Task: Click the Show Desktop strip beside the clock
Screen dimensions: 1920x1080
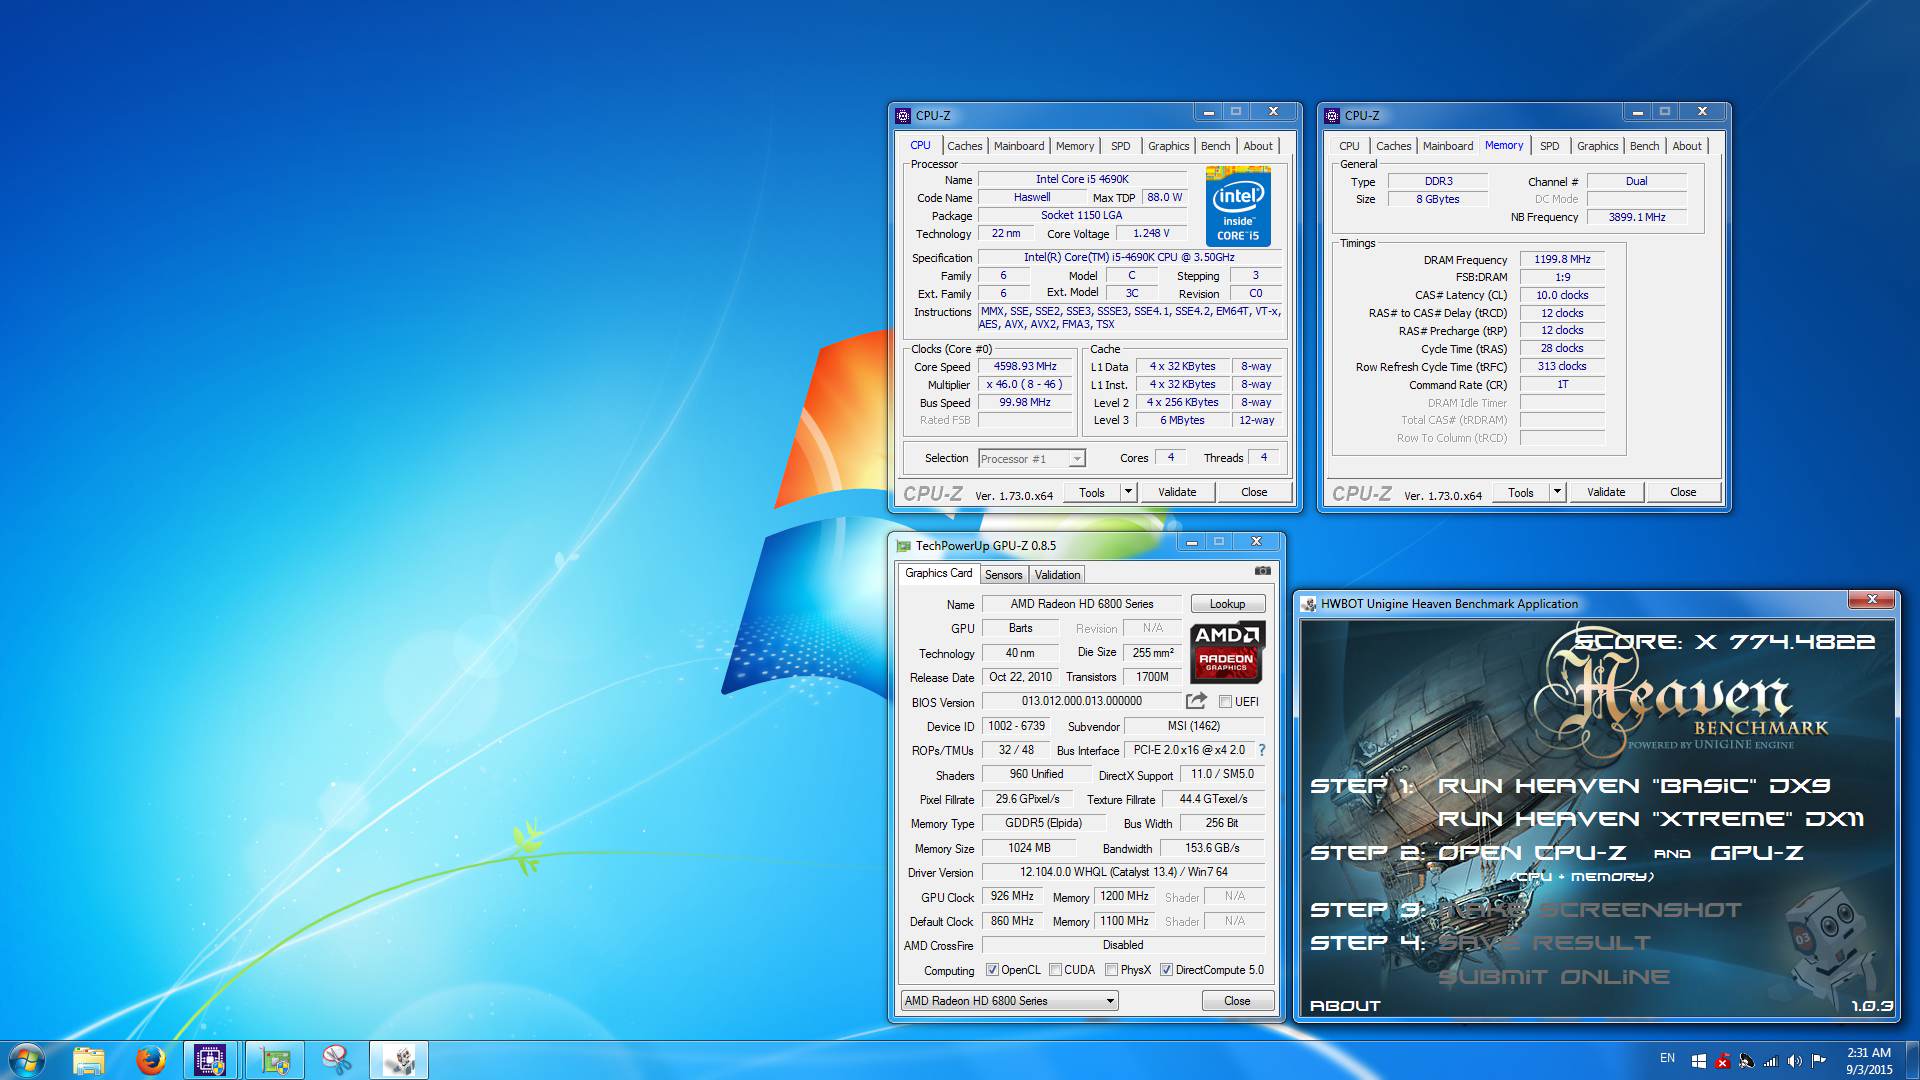Action: click(x=1913, y=1060)
